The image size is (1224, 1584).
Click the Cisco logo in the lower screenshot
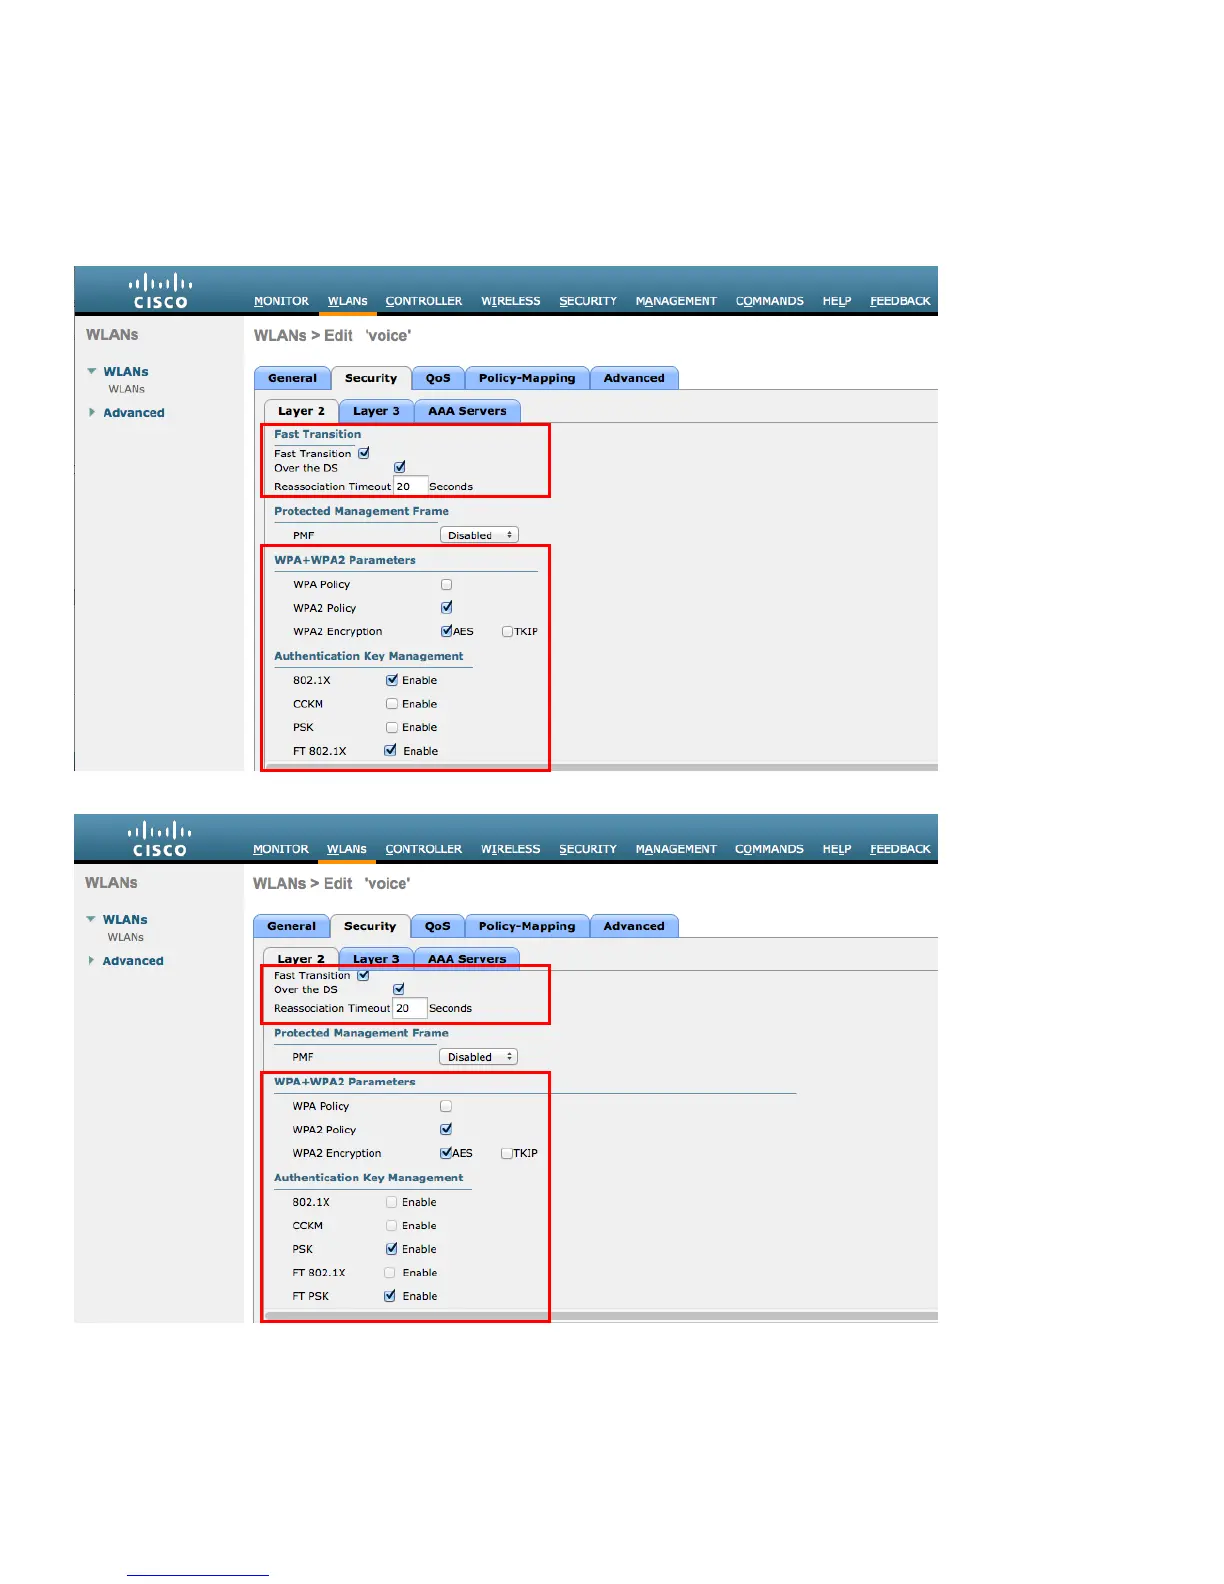pyautogui.click(x=160, y=838)
